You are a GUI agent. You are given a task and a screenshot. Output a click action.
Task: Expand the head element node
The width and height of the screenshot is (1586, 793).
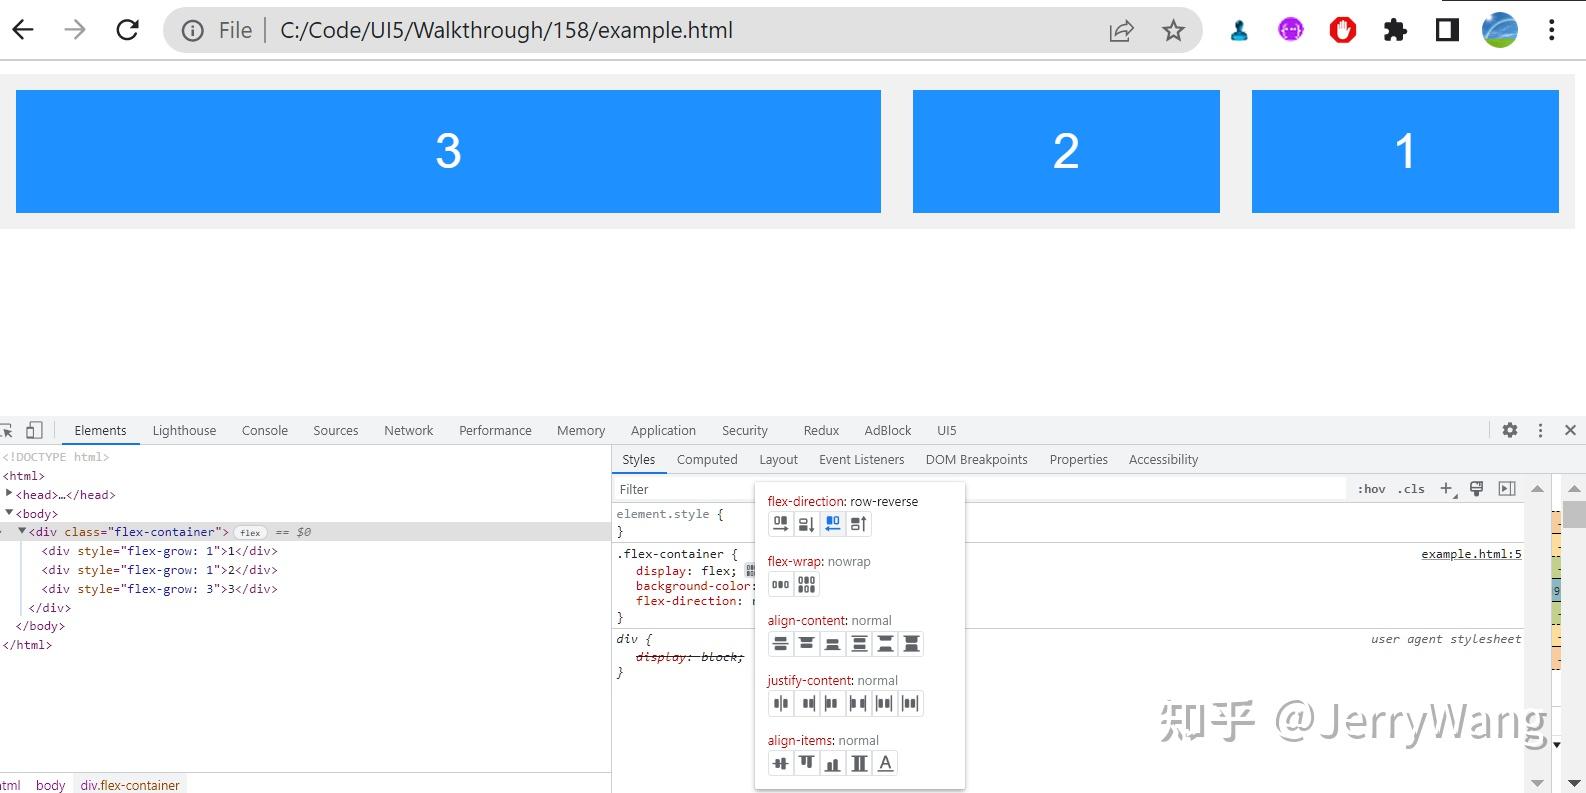9,494
